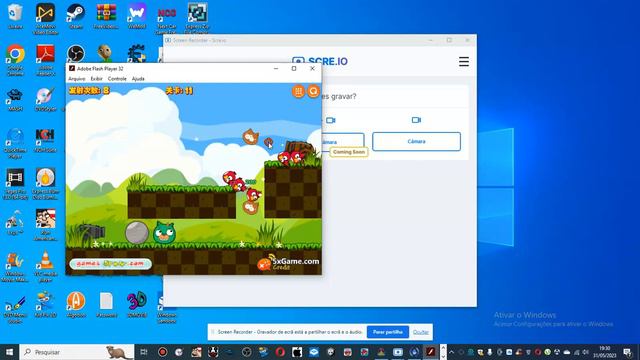The width and height of the screenshot is (640, 360).
Task: Open the VLC media player desktop icon
Action: 45,266
